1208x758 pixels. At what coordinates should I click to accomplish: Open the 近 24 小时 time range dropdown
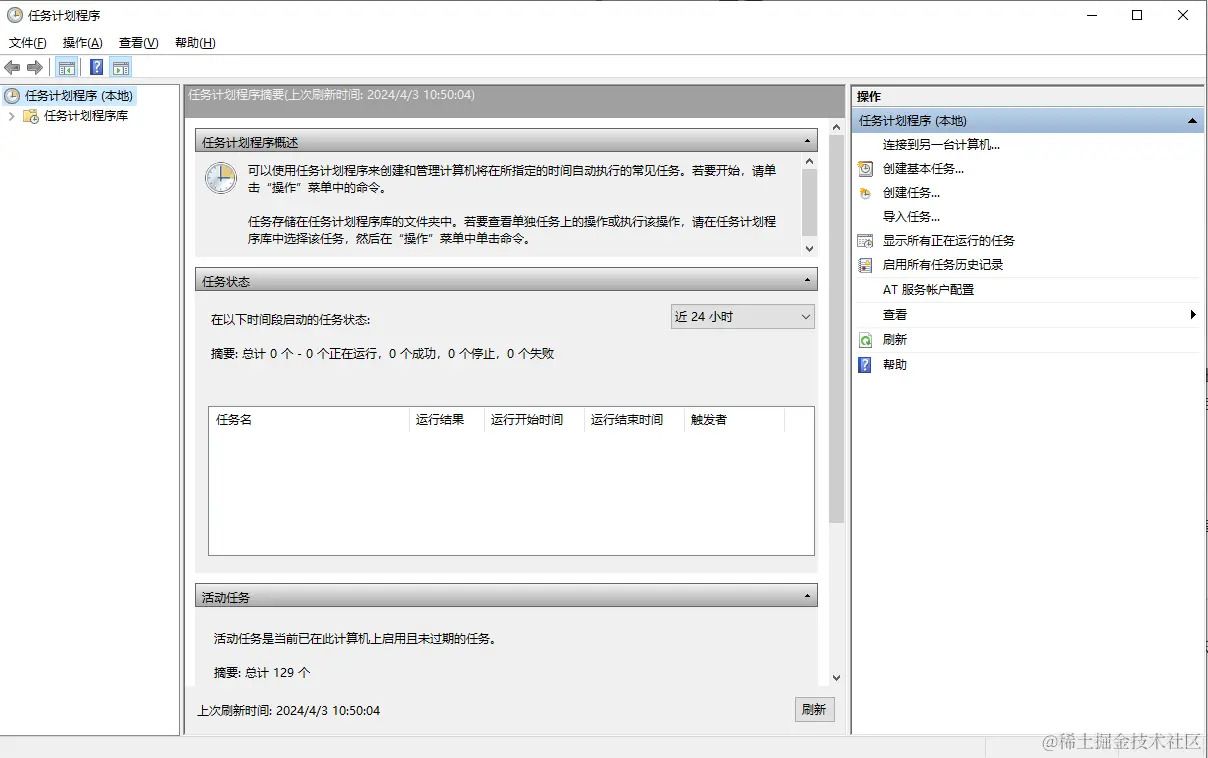[806, 316]
